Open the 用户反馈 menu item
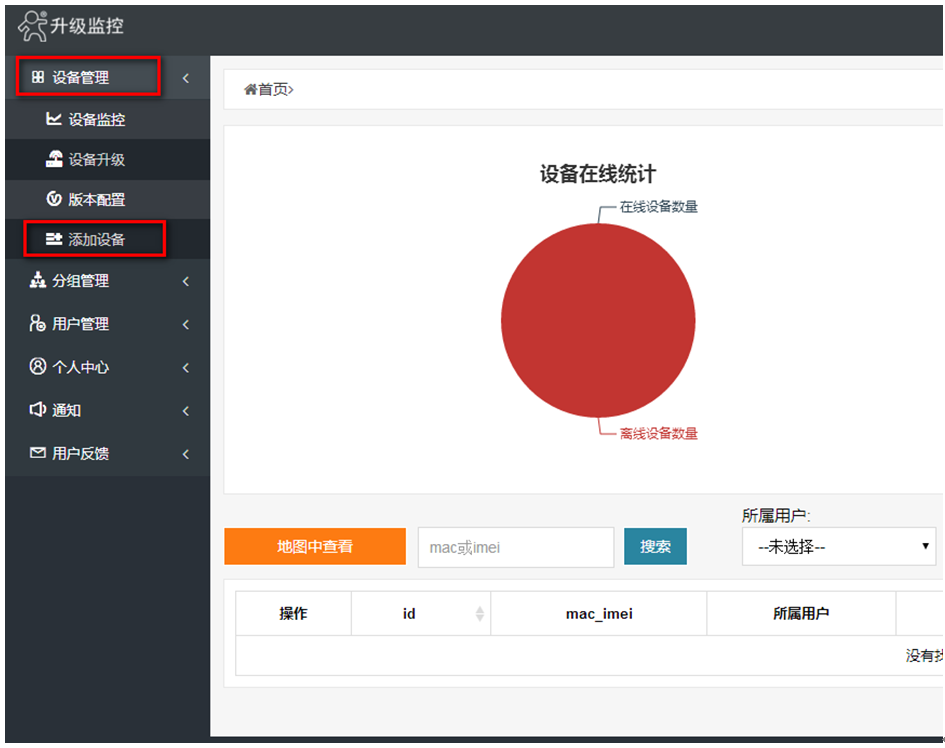The height and width of the screenshot is (748, 945). point(80,454)
